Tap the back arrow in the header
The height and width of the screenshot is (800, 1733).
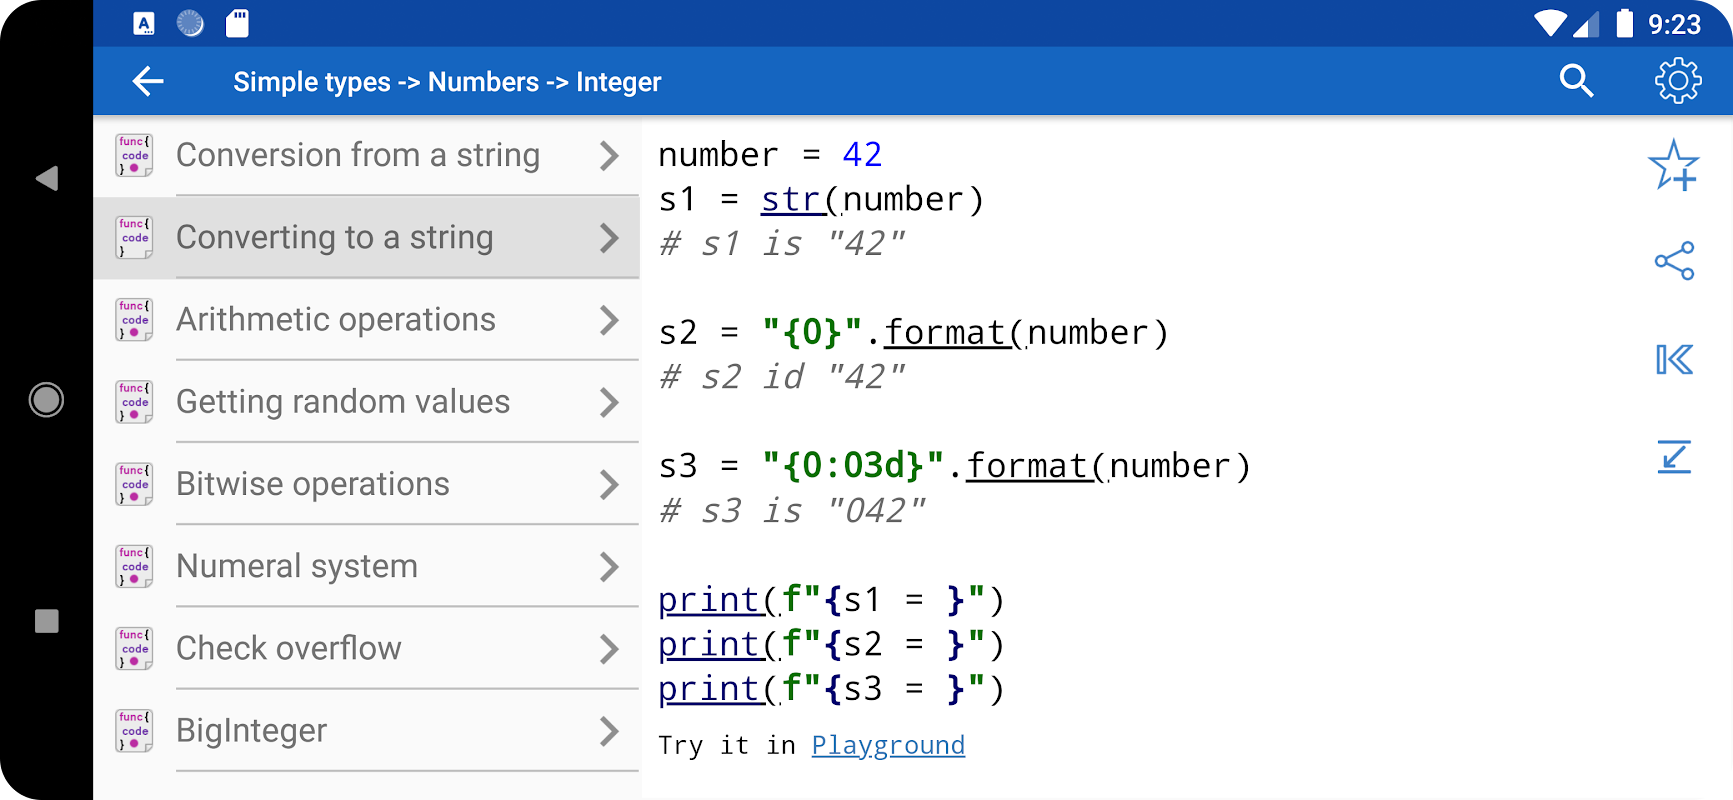pos(148,81)
